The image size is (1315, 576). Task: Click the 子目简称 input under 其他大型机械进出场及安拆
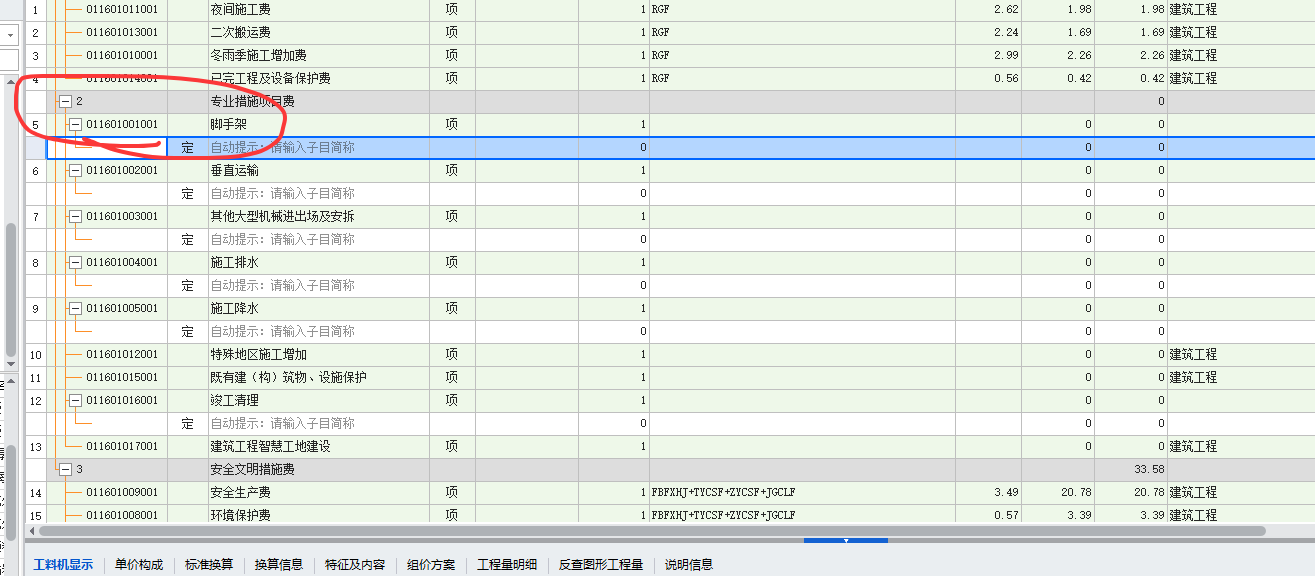click(x=319, y=239)
